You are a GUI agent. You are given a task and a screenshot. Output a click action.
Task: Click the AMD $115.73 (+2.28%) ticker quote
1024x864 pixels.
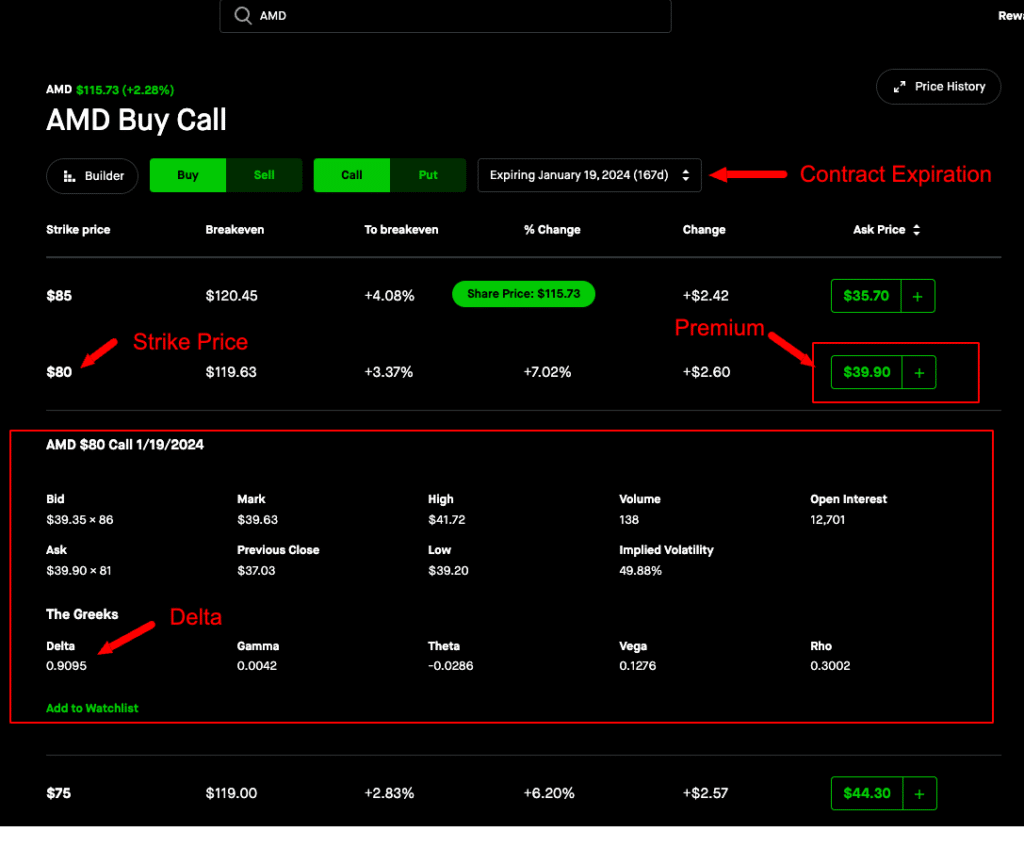(110, 89)
